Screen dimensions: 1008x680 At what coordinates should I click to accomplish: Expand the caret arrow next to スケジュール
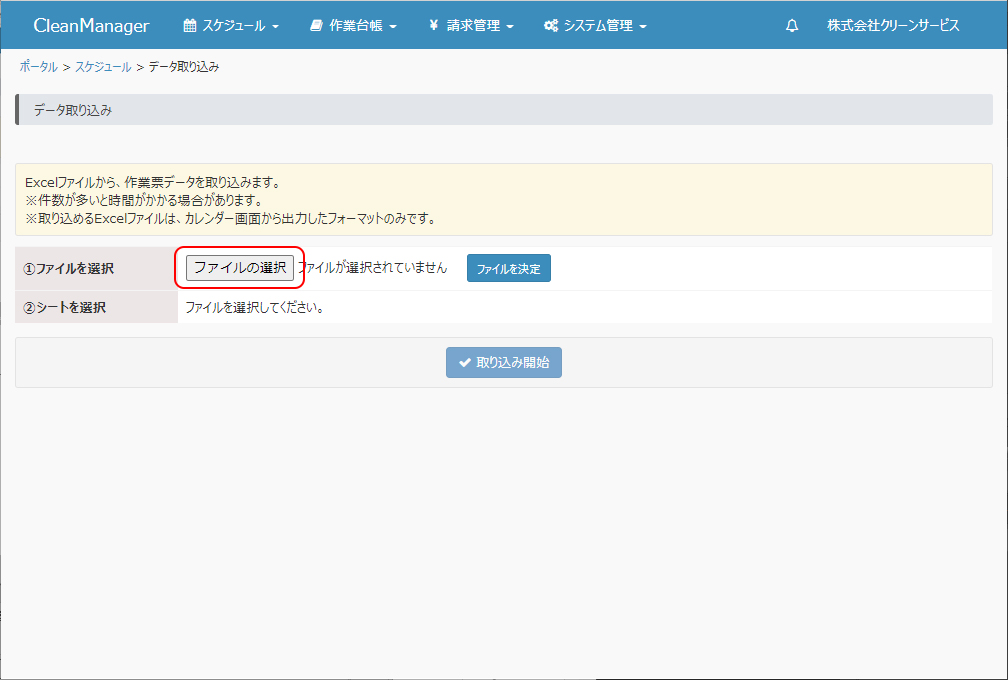276,27
